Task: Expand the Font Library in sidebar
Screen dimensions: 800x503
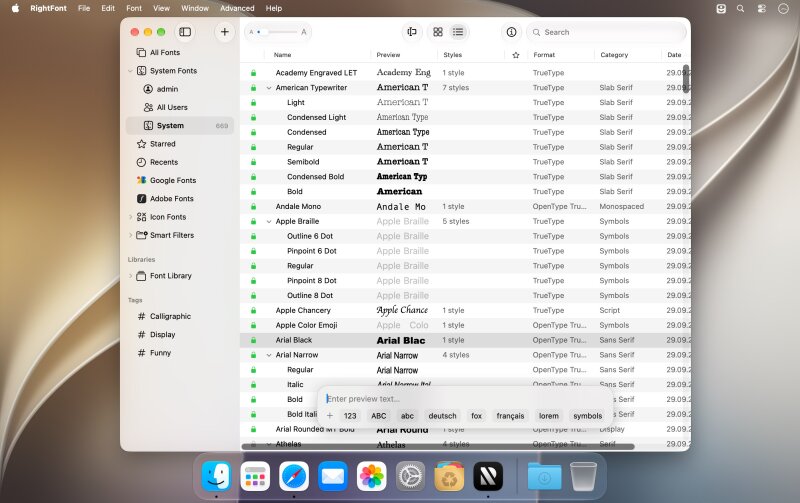Action: pos(131,276)
